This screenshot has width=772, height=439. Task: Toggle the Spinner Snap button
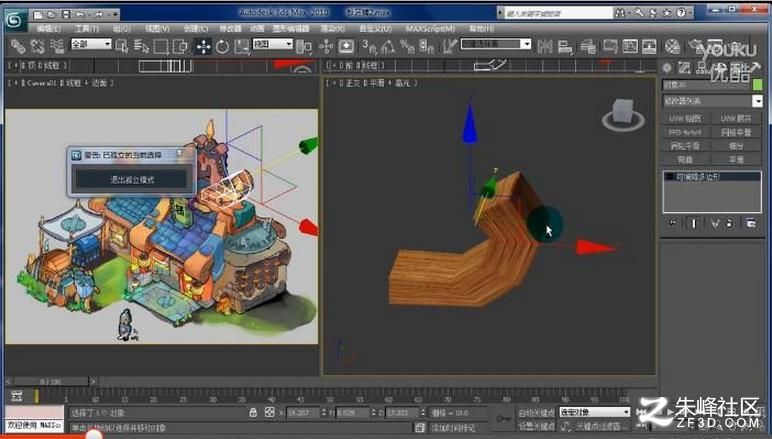tap(426, 46)
